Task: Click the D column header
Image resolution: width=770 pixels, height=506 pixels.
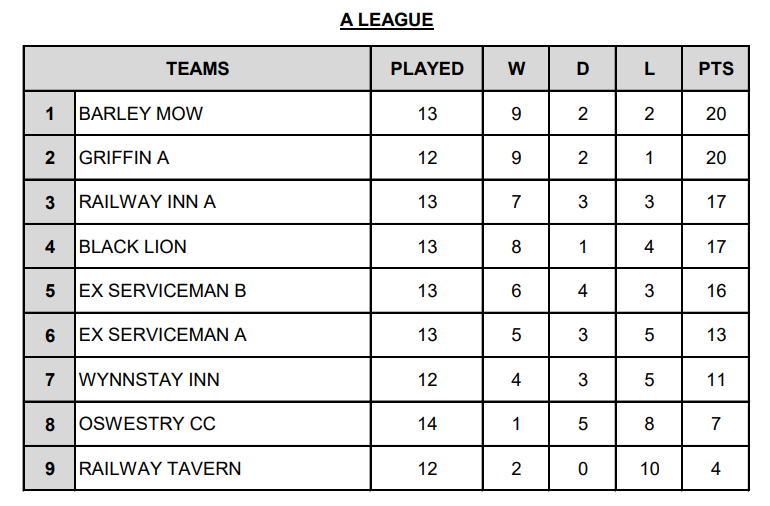Action: (583, 69)
